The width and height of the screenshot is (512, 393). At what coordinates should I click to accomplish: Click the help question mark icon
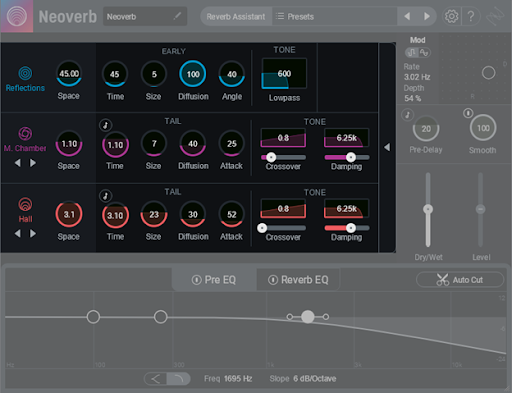point(471,16)
